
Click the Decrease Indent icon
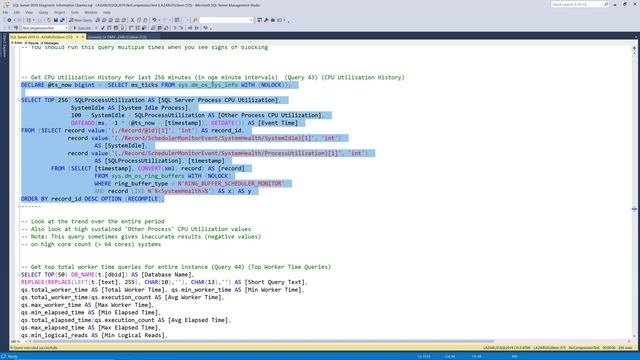click(190, 28)
